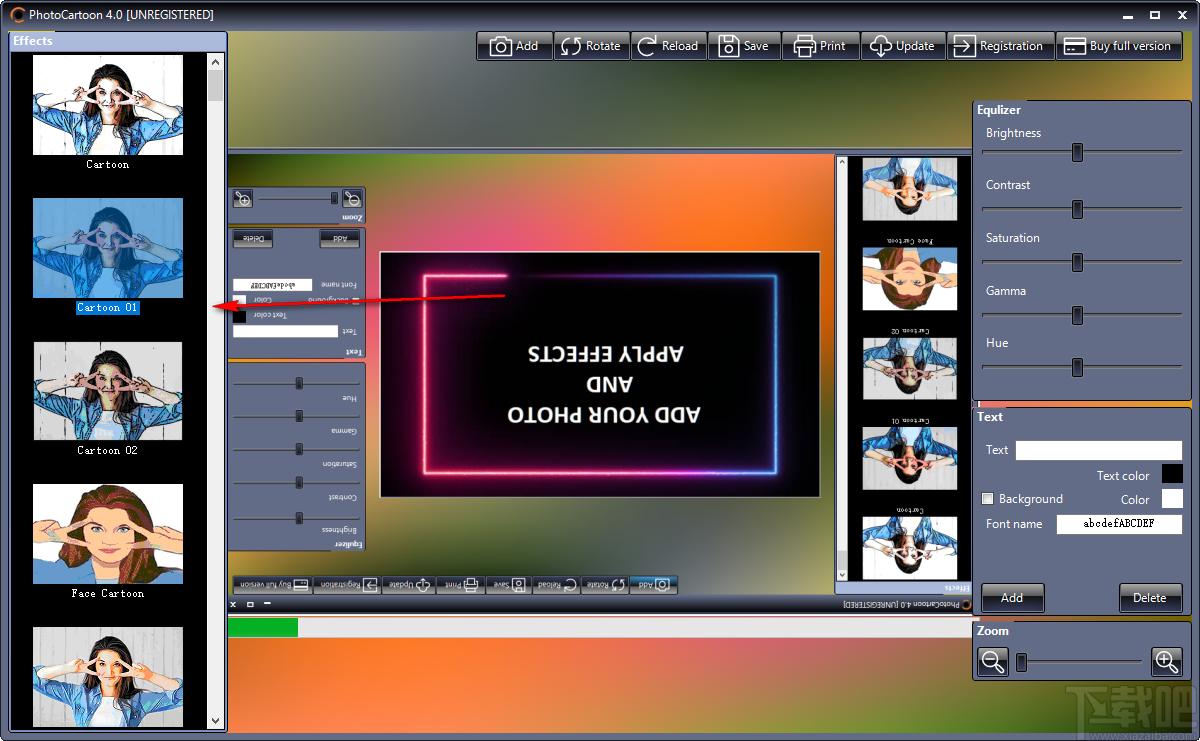
Task: Click the Gamma slider handle
Action: (1077, 315)
